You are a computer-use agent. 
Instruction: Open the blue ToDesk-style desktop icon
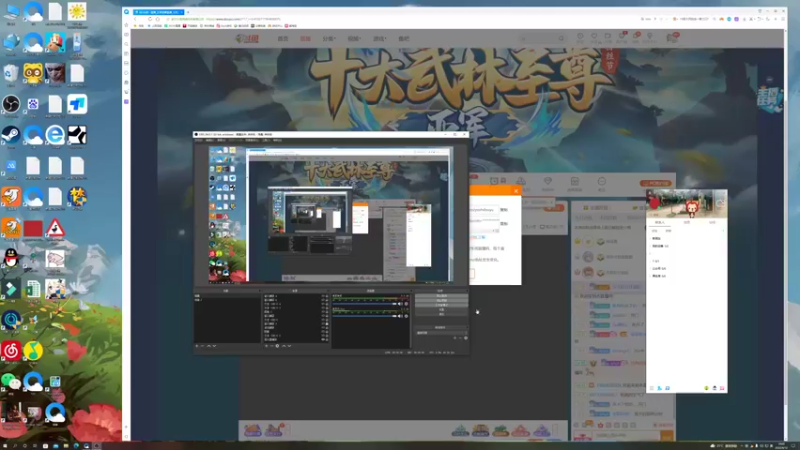pos(77,104)
